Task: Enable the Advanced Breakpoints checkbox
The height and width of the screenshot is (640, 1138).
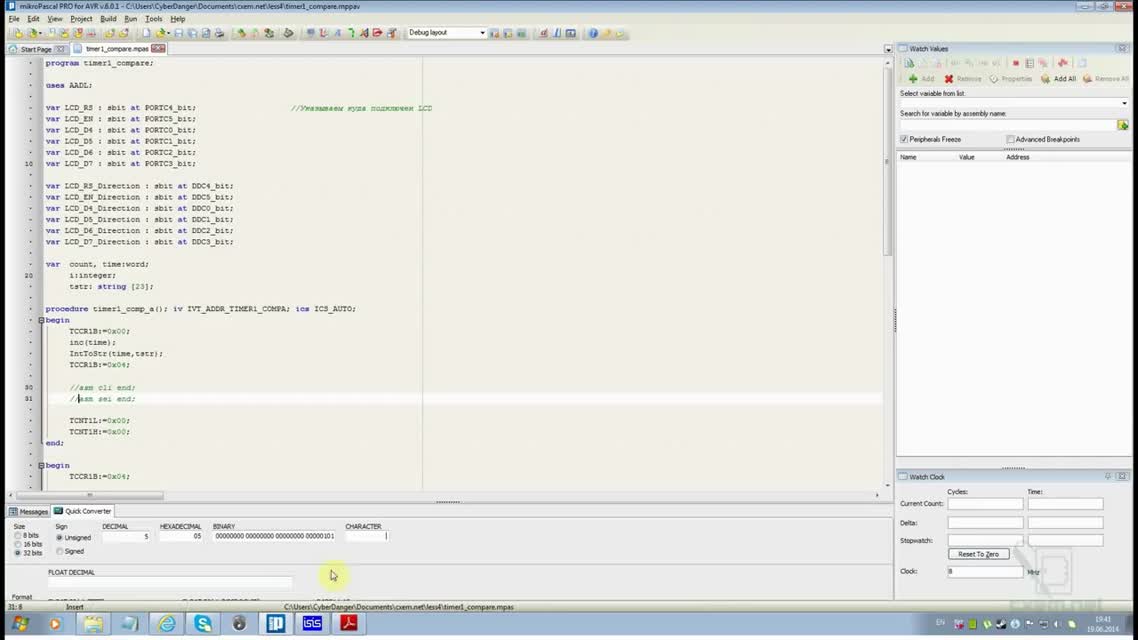Action: coord(1010,139)
